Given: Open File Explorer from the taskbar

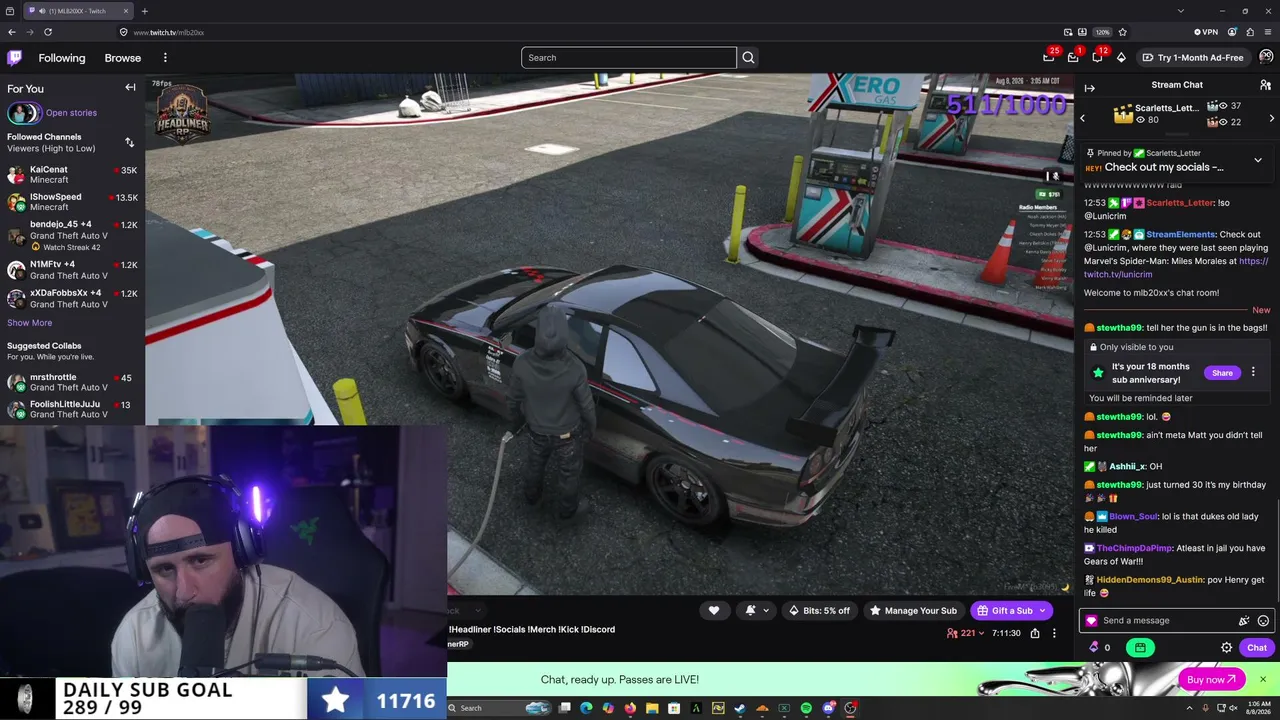Looking at the screenshot, I should point(652,708).
